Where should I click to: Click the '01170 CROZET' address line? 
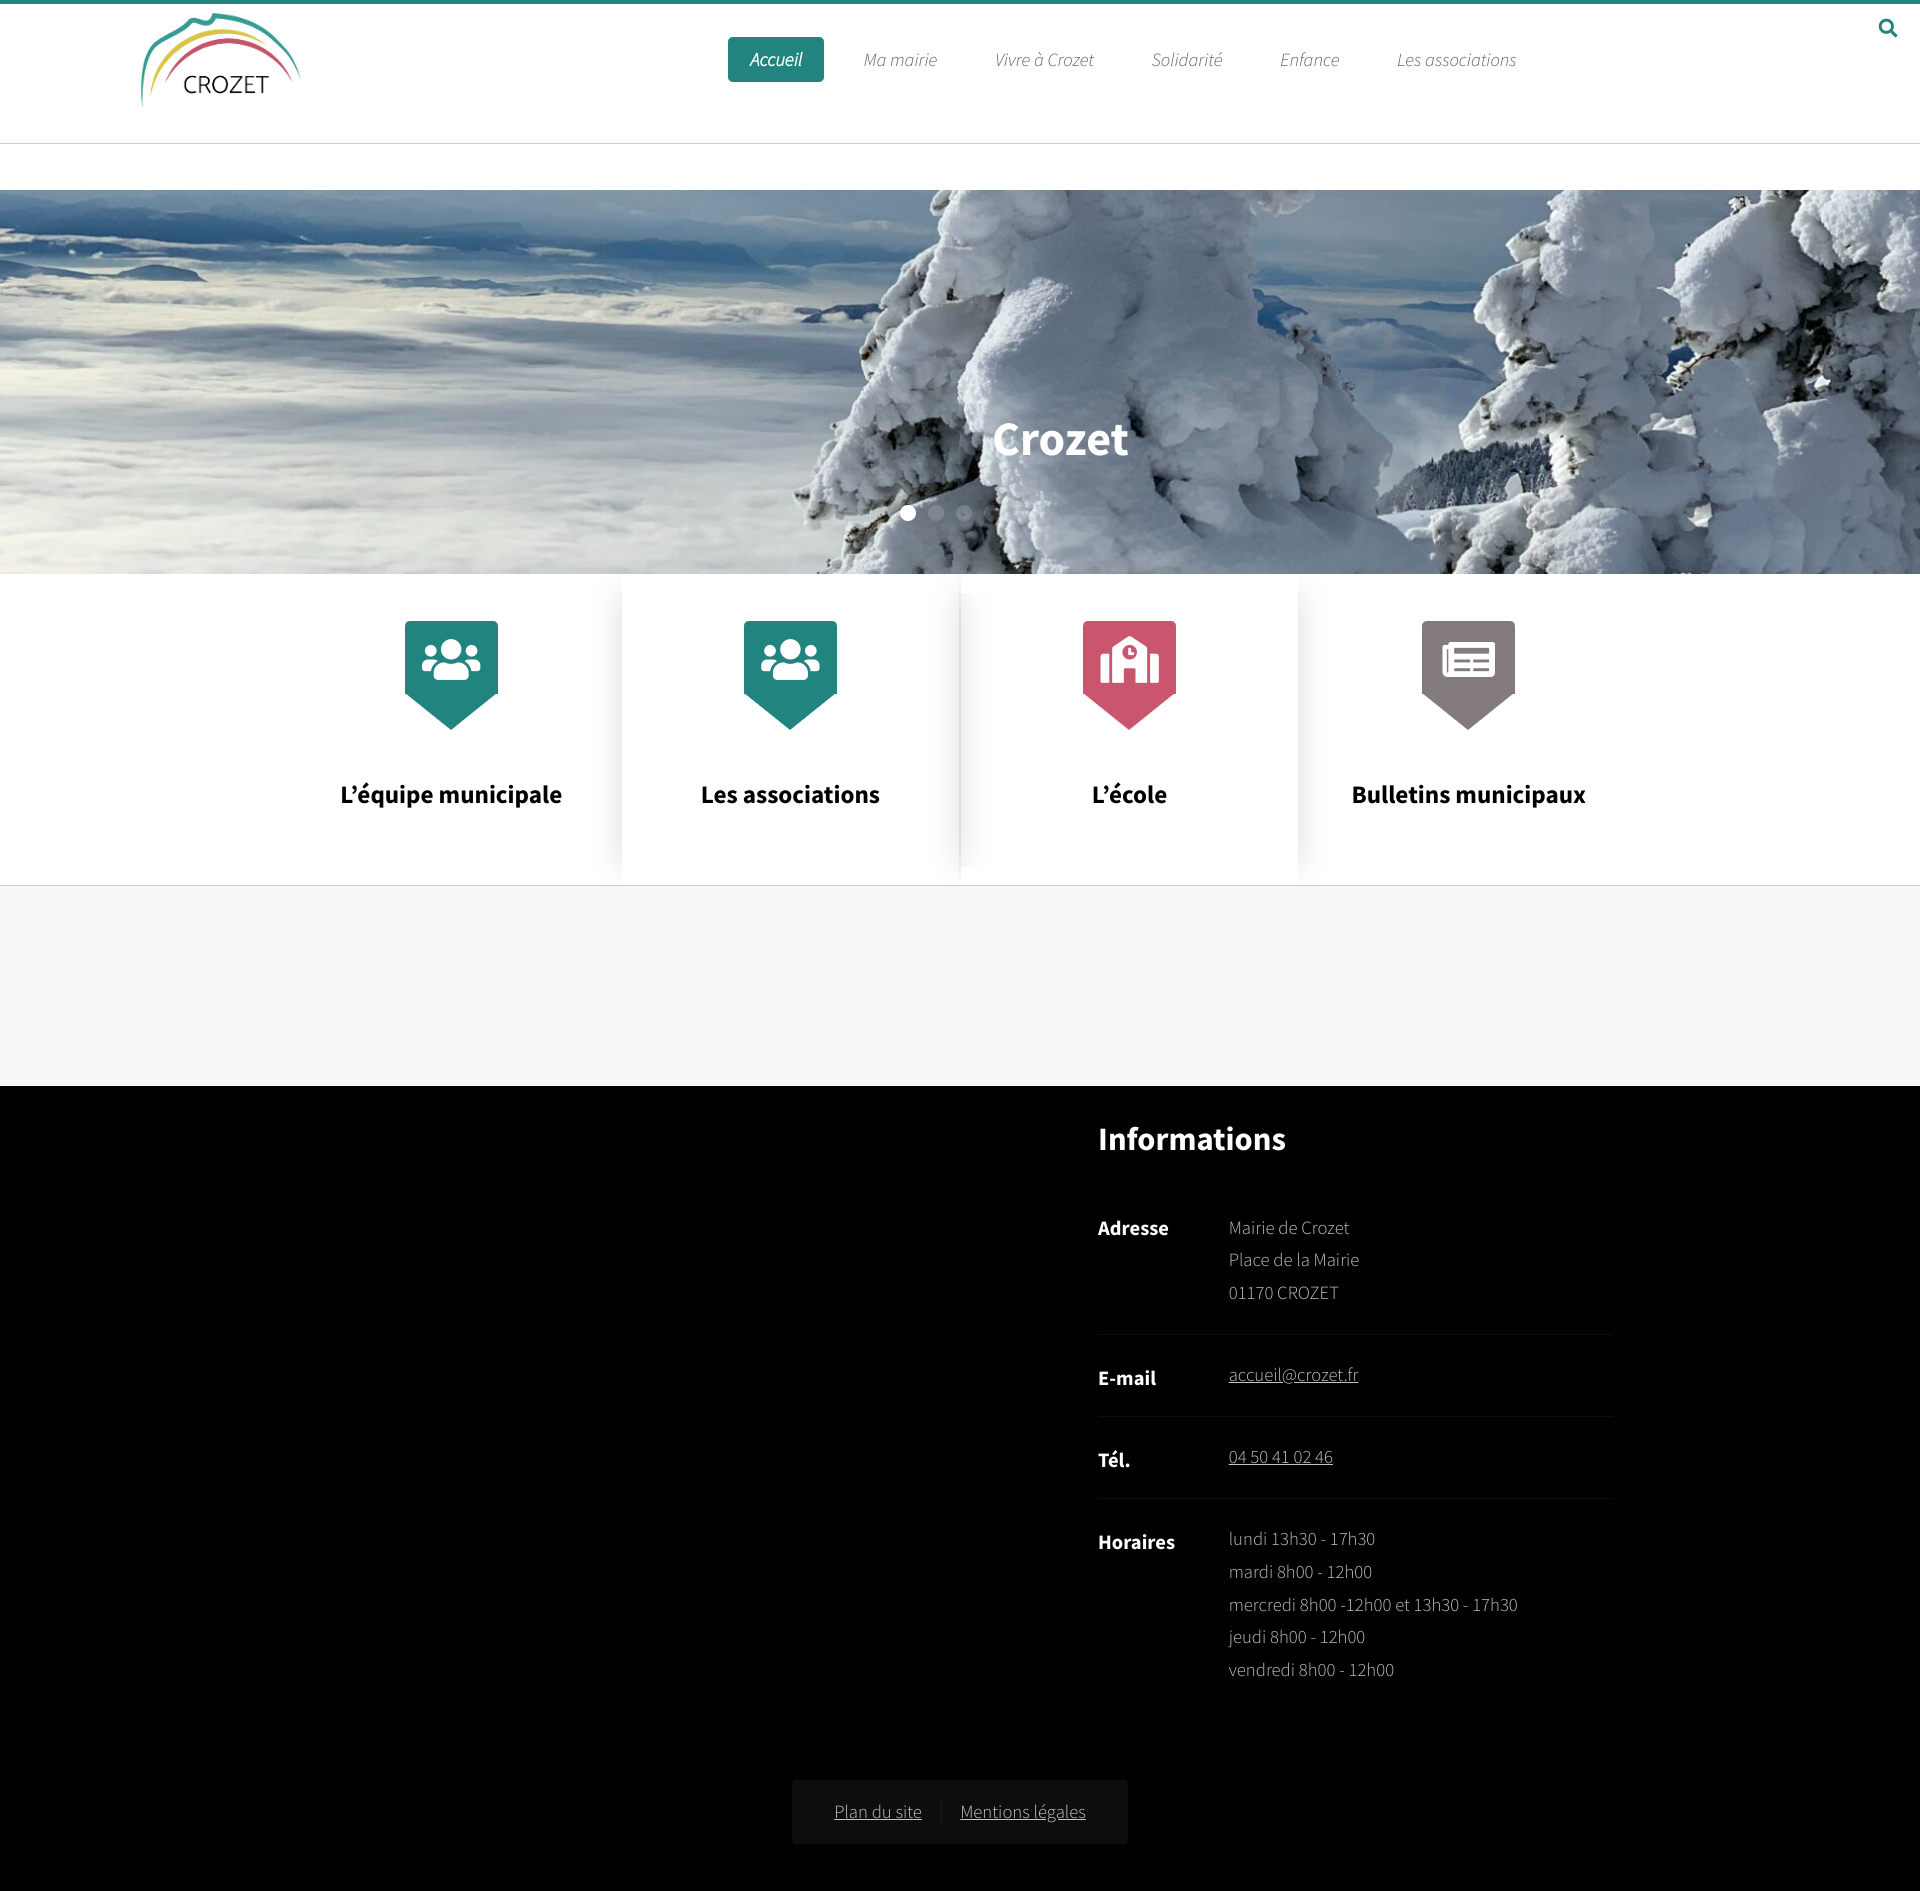[x=1283, y=1293]
